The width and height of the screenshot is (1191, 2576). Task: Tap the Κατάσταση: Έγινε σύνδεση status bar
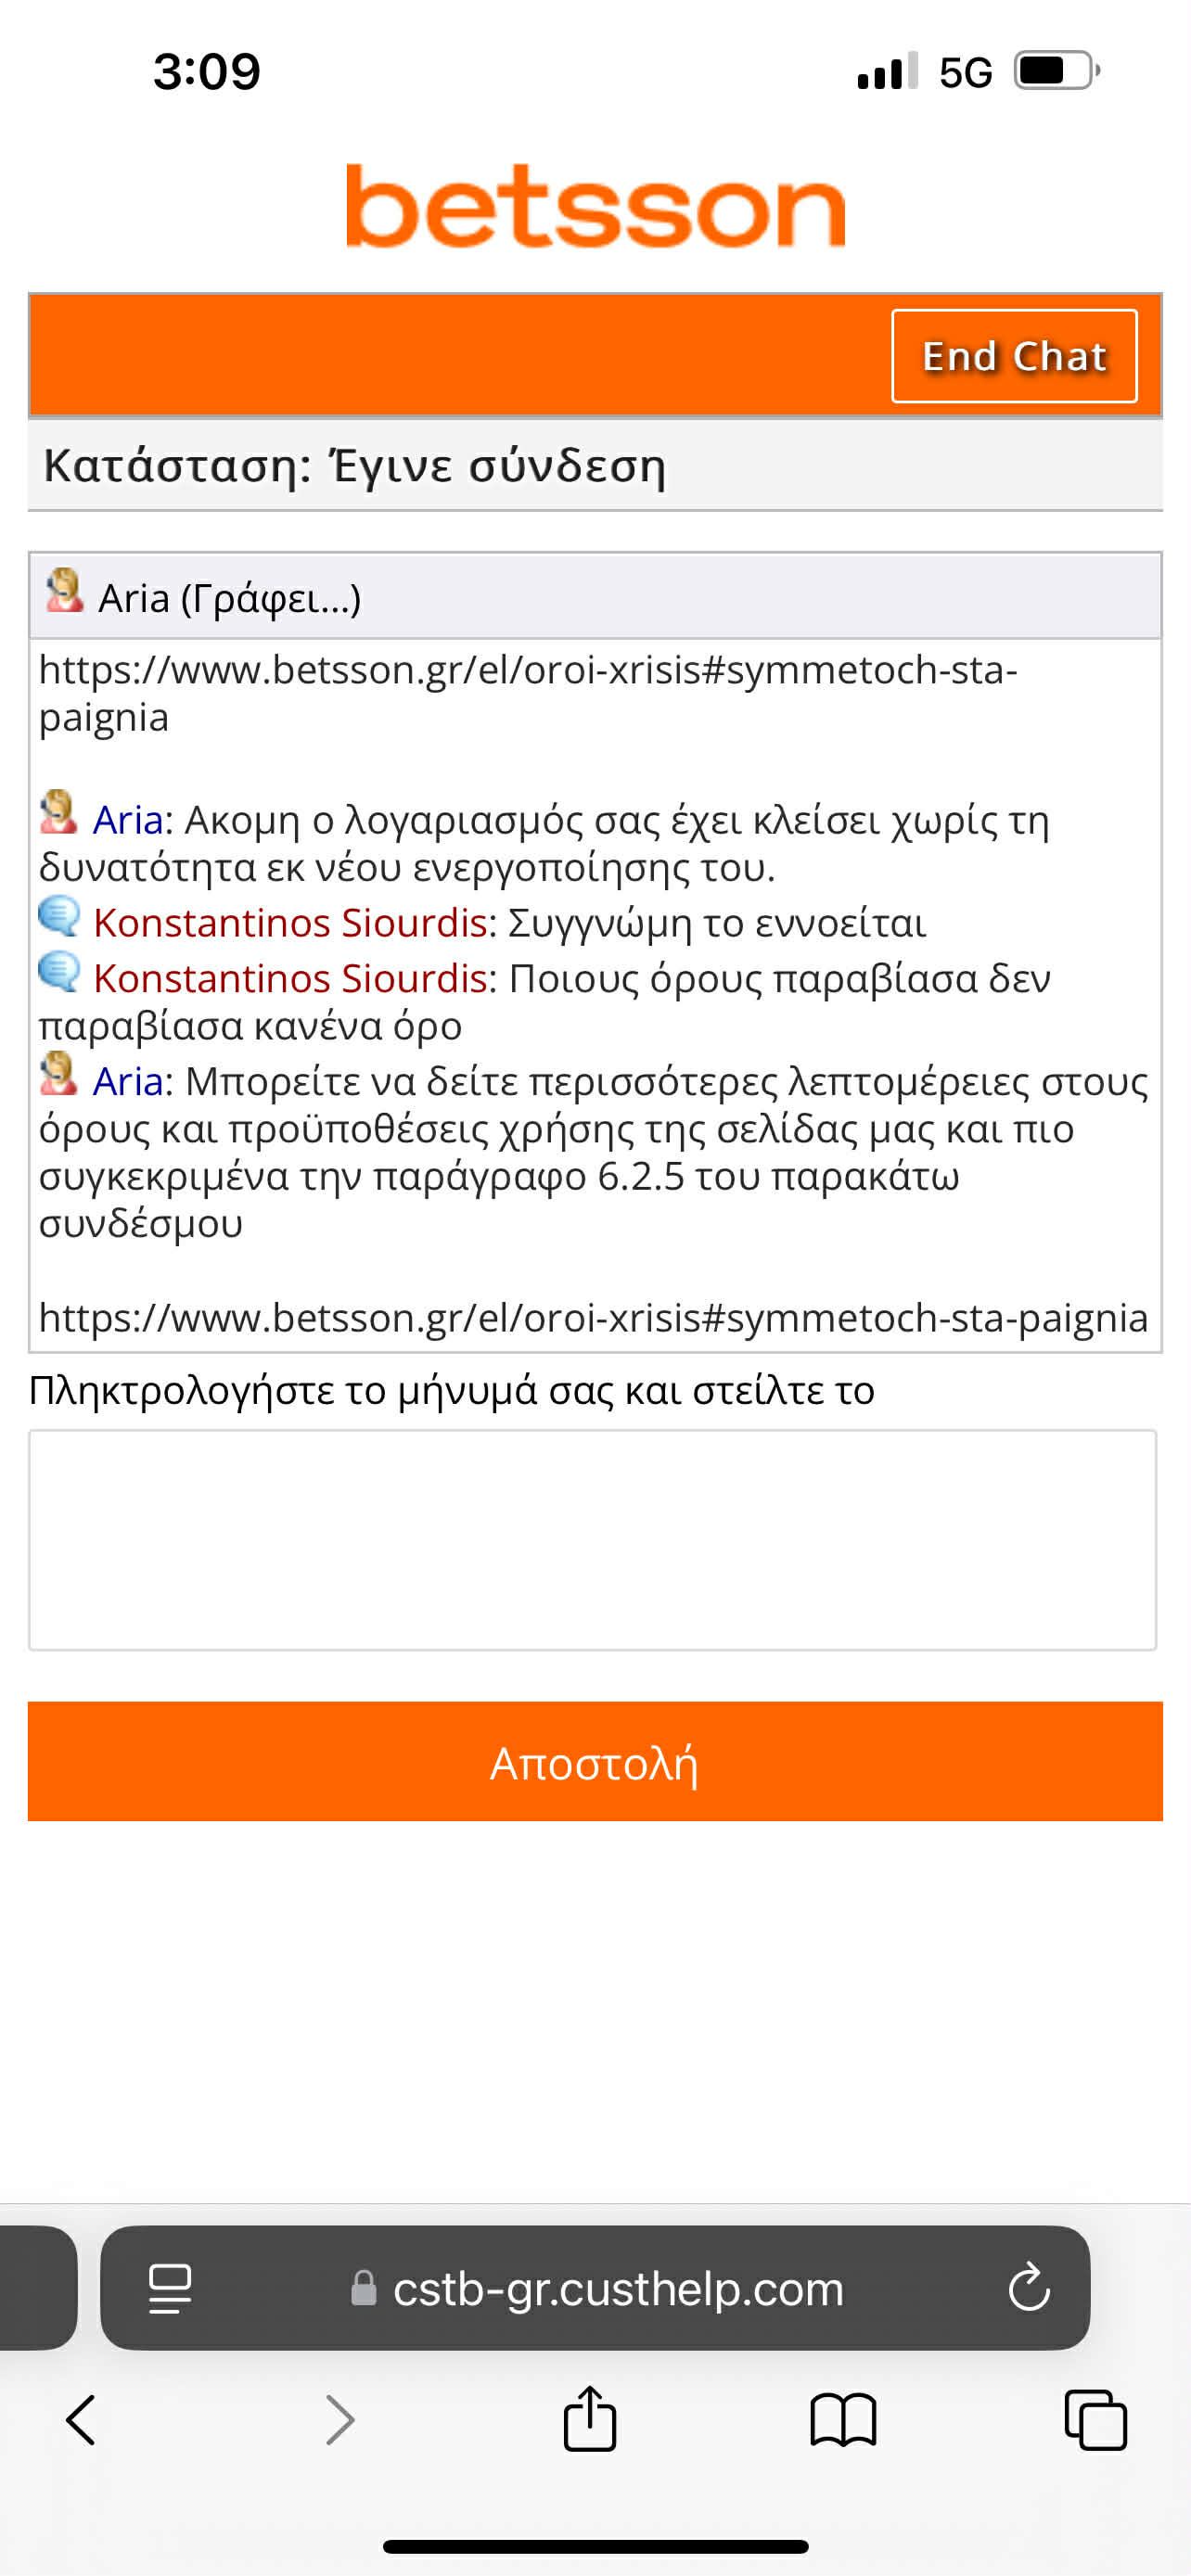coord(595,466)
